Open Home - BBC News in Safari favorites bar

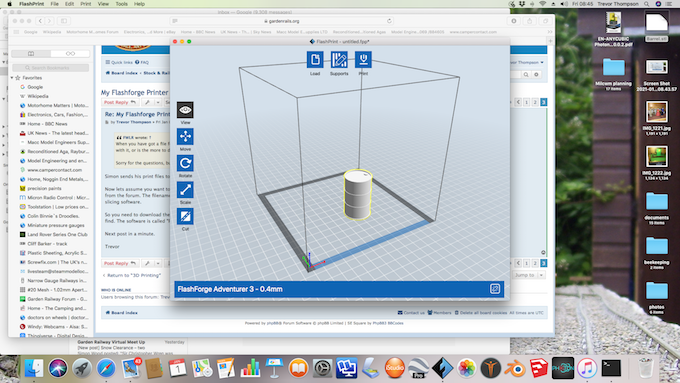198,32
